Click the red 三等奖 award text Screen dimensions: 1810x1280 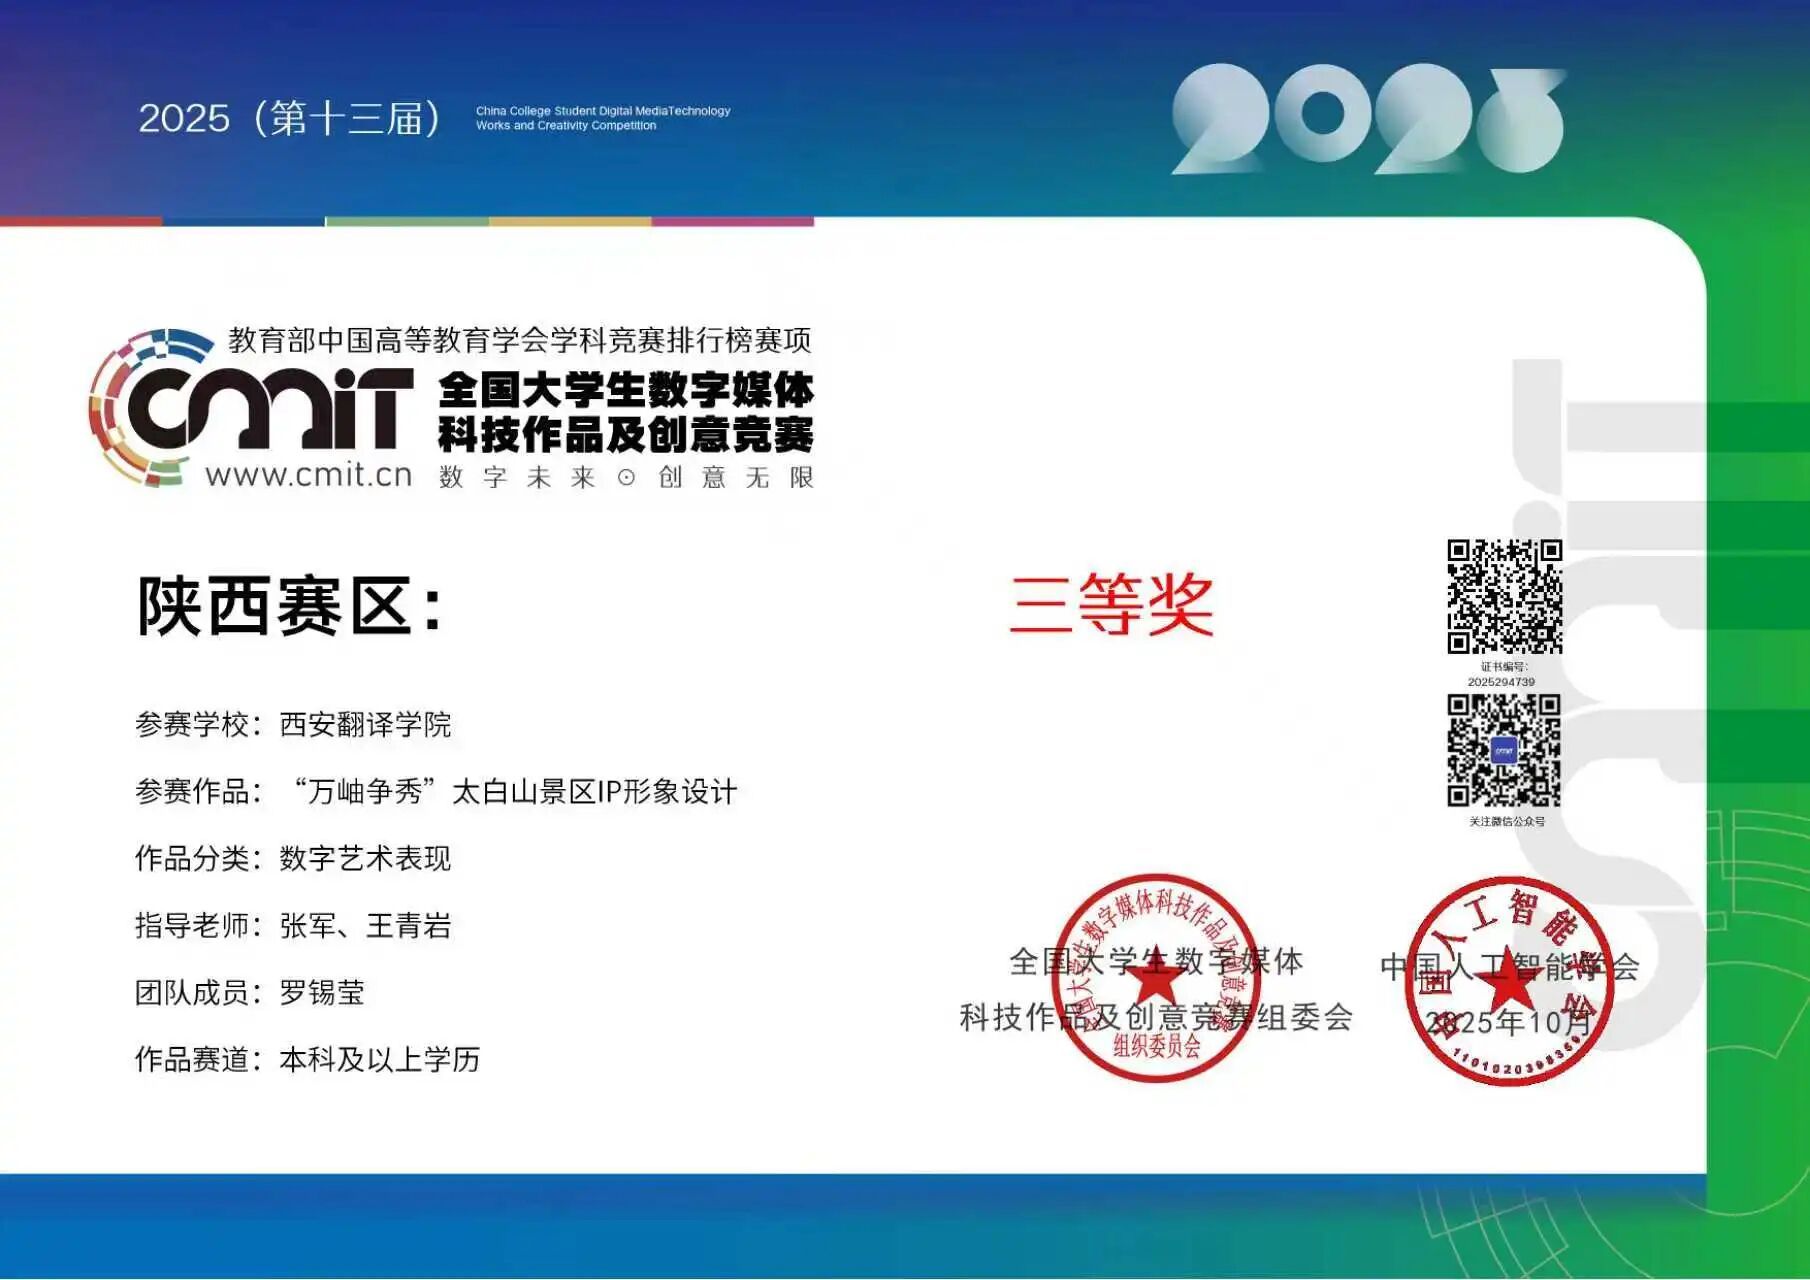coord(1111,605)
